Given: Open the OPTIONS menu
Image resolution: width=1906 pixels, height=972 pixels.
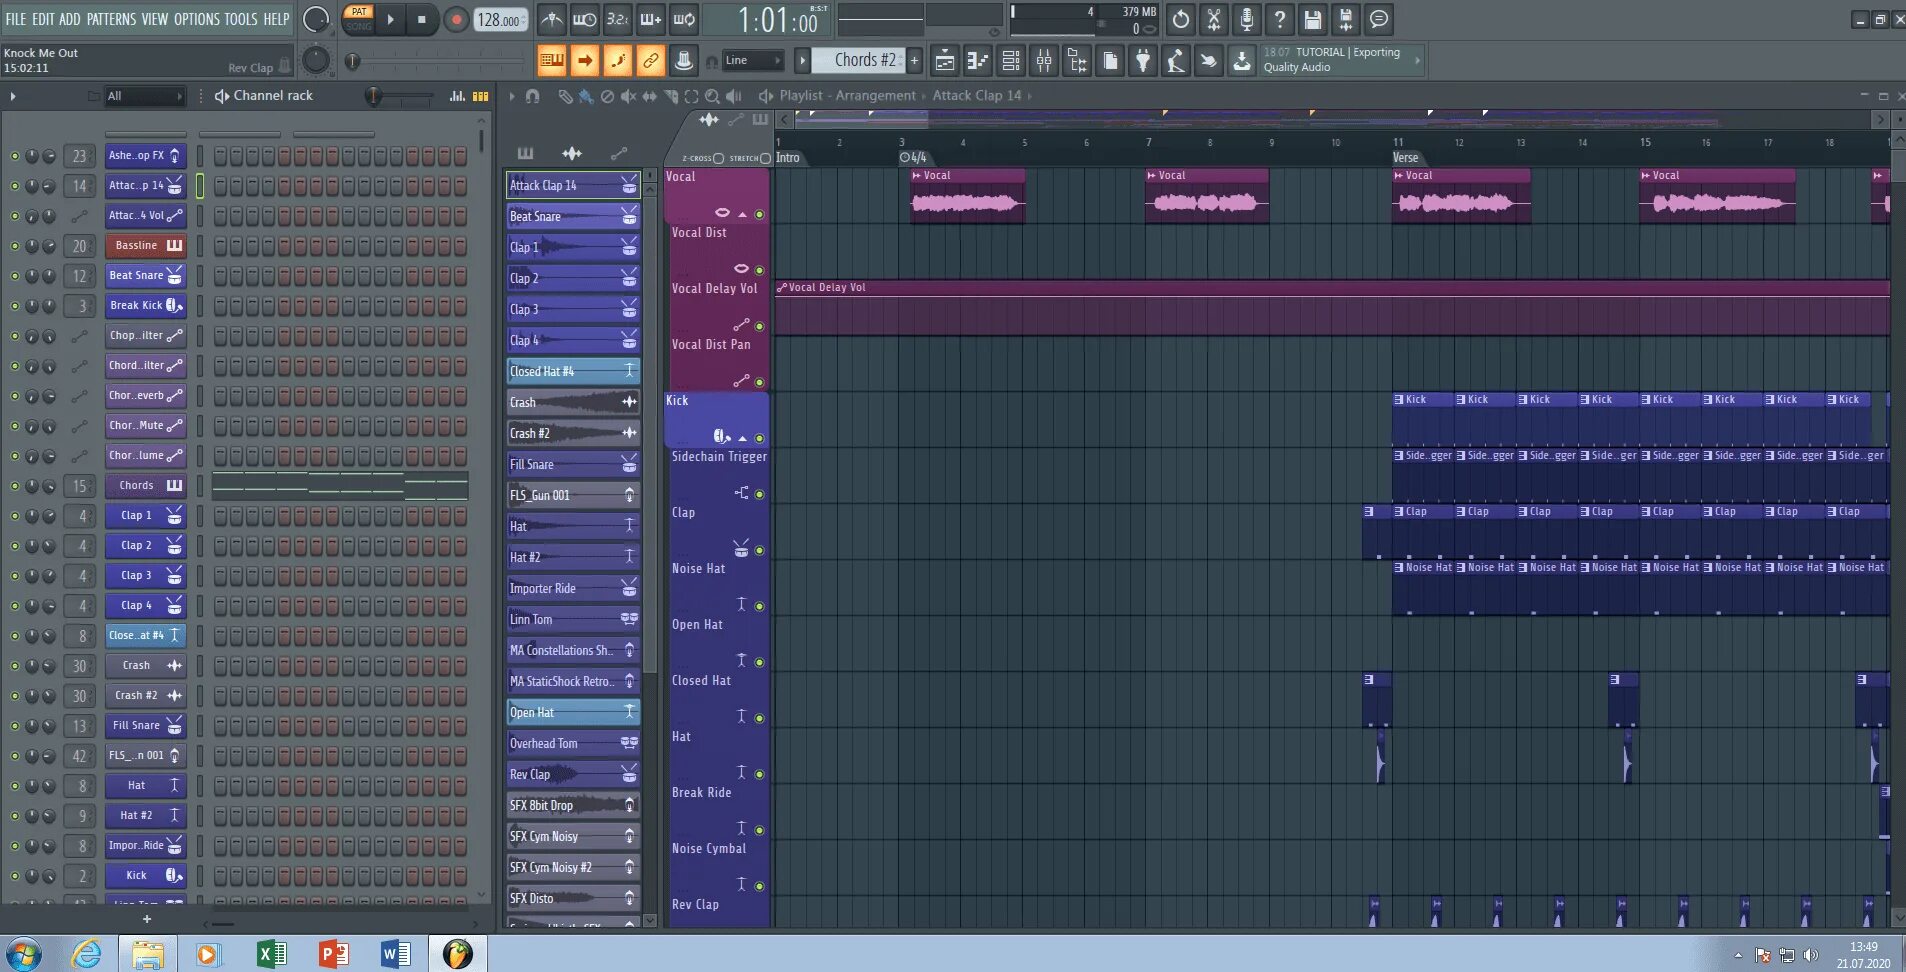Looking at the screenshot, I should (197, 19).
